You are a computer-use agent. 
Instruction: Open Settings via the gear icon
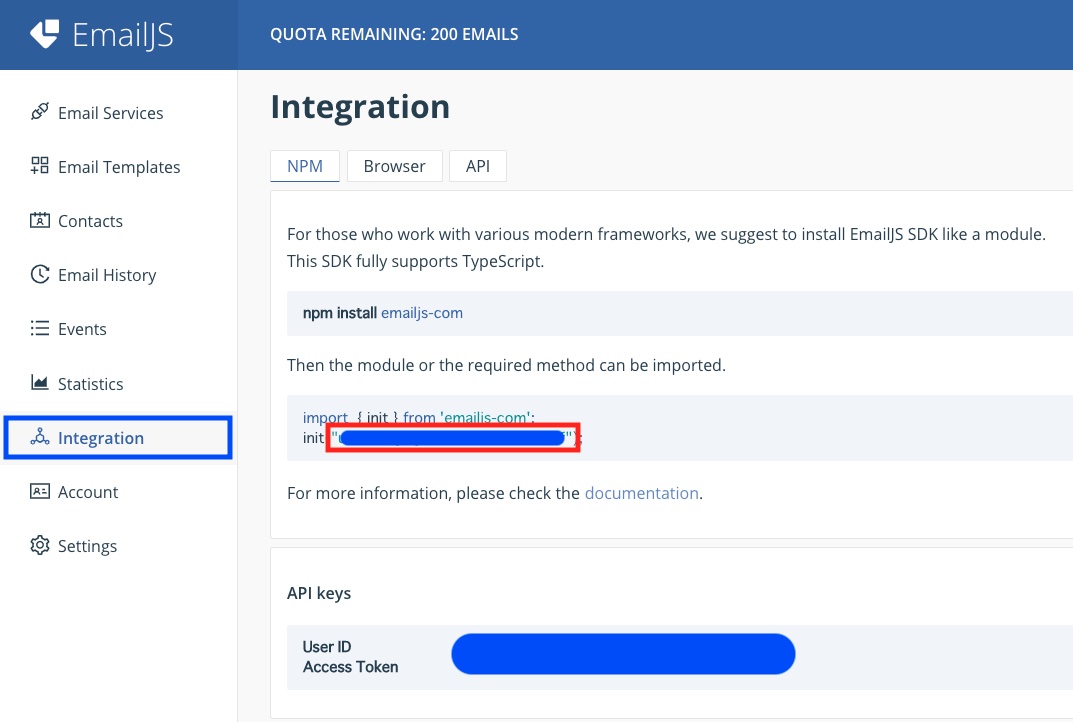39,546
